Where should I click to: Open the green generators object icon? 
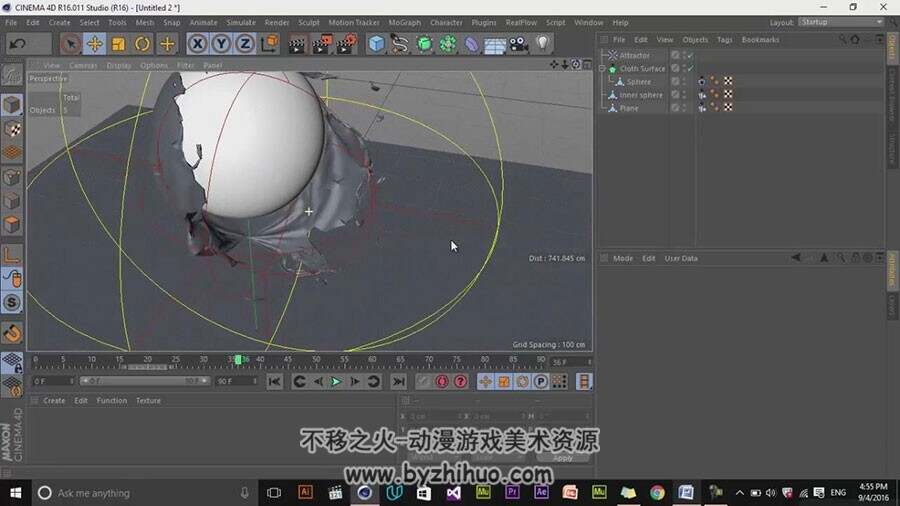(x=424, y=44)
